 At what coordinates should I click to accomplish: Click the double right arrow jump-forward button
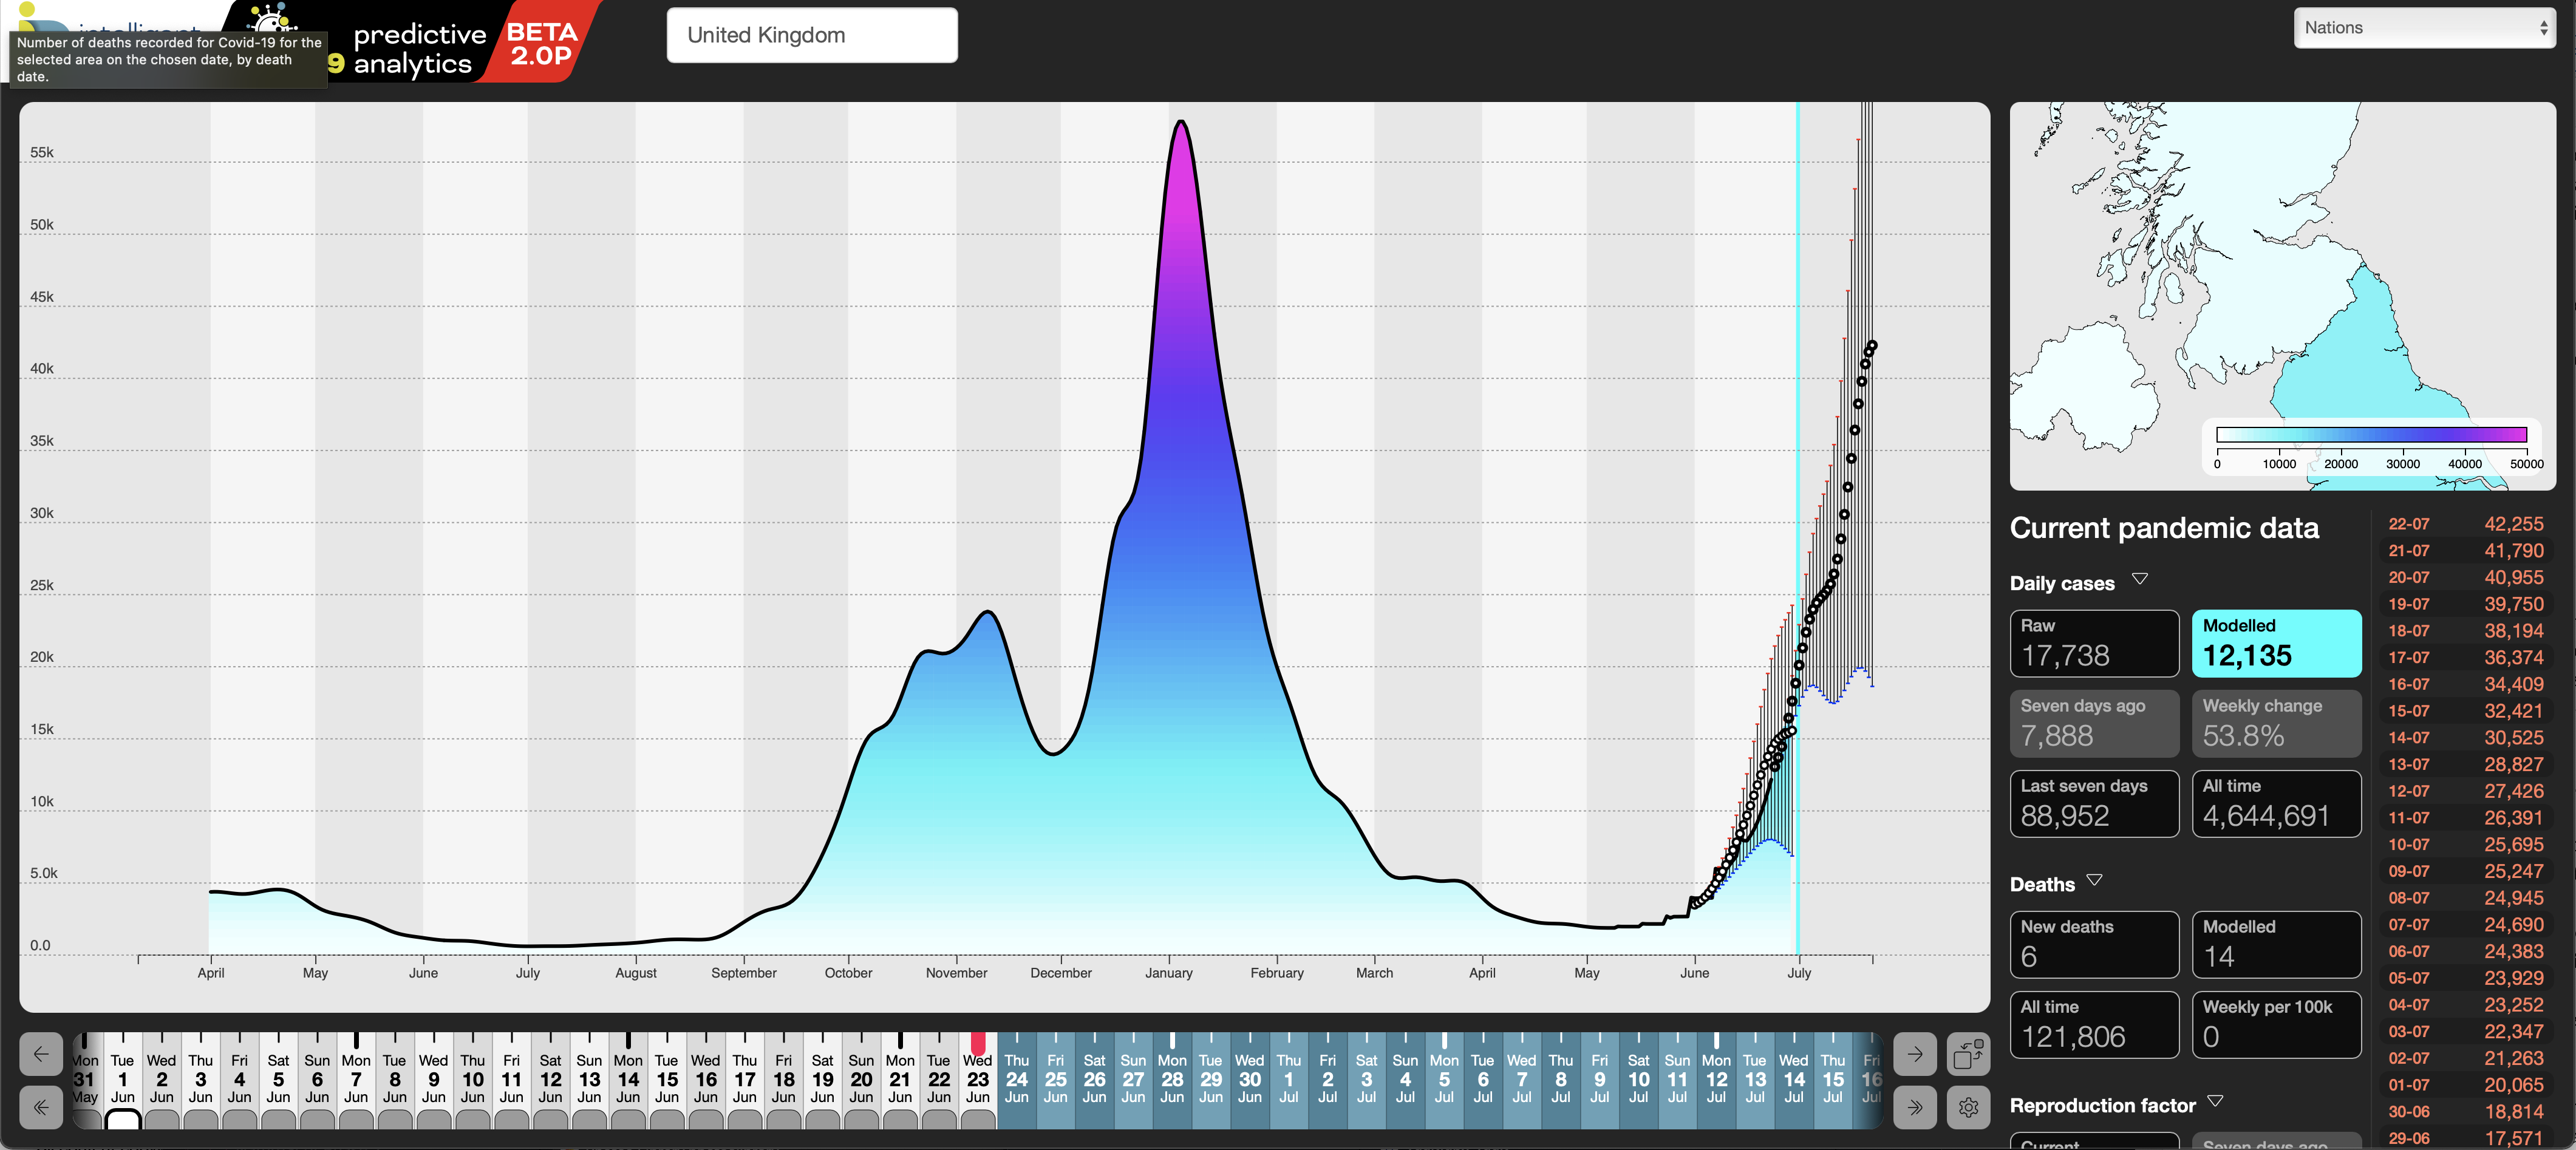click(1914, 1107)
